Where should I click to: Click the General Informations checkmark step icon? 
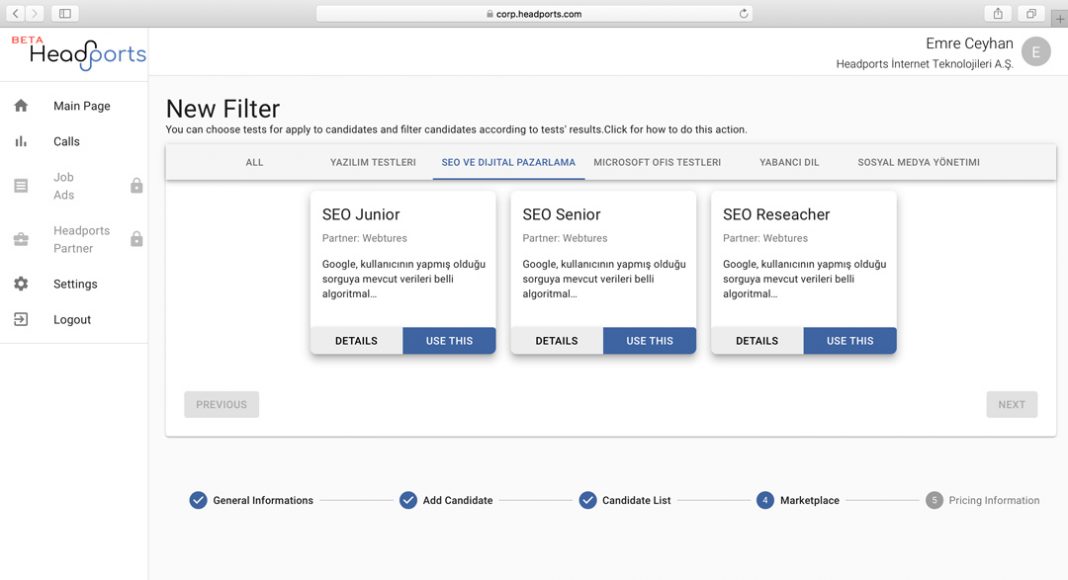(198, 500)
